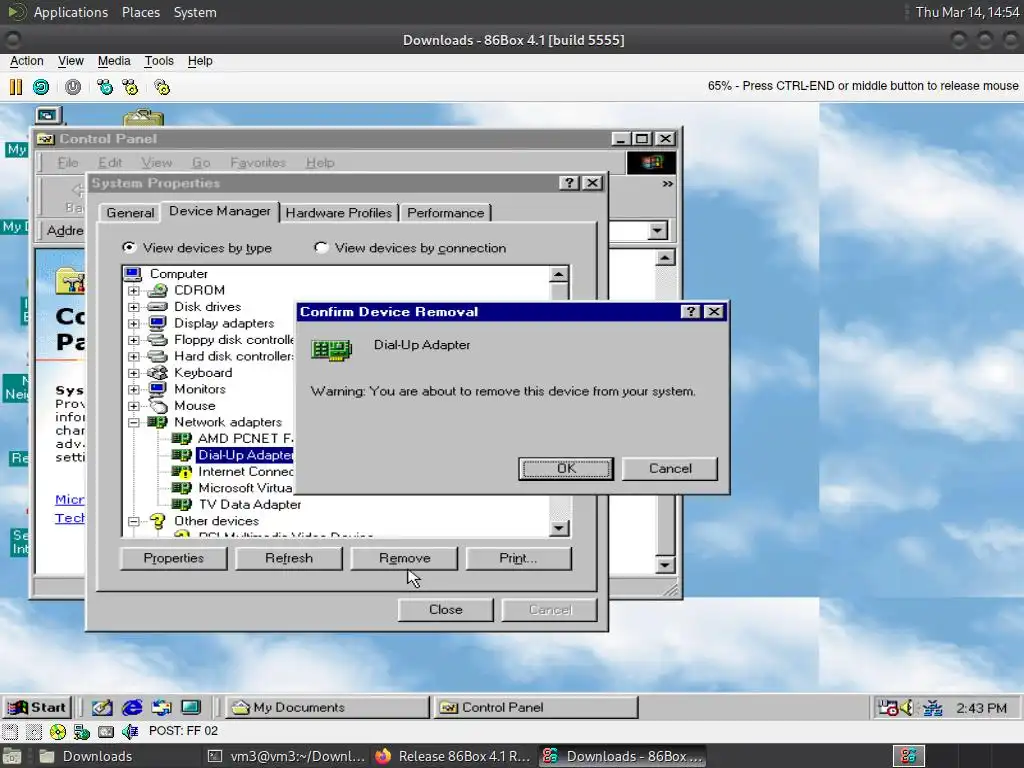Viewport: 1024px width, 768px height.
Task: Click the ACPI shutdown power icon
Action: click(x=72, y=87)
